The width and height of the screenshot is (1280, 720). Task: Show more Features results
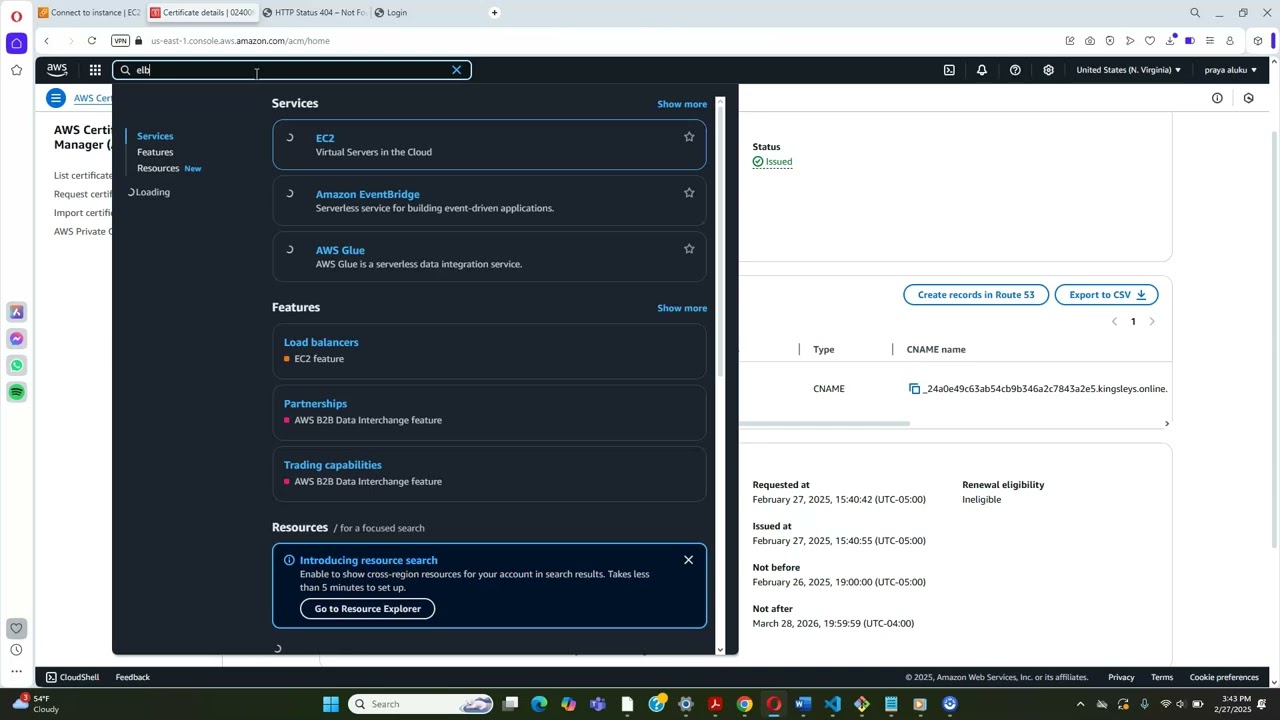[682, 308]
